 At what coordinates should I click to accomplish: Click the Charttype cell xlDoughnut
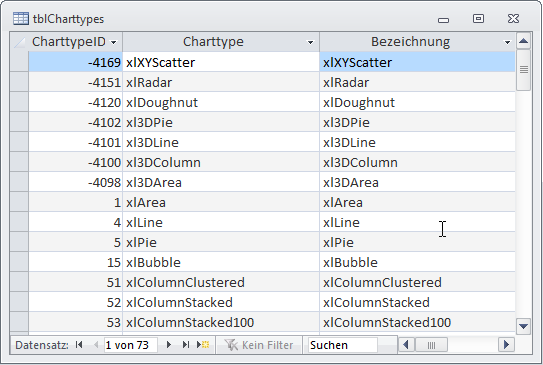pyautogui.click(x=221, y=102)
